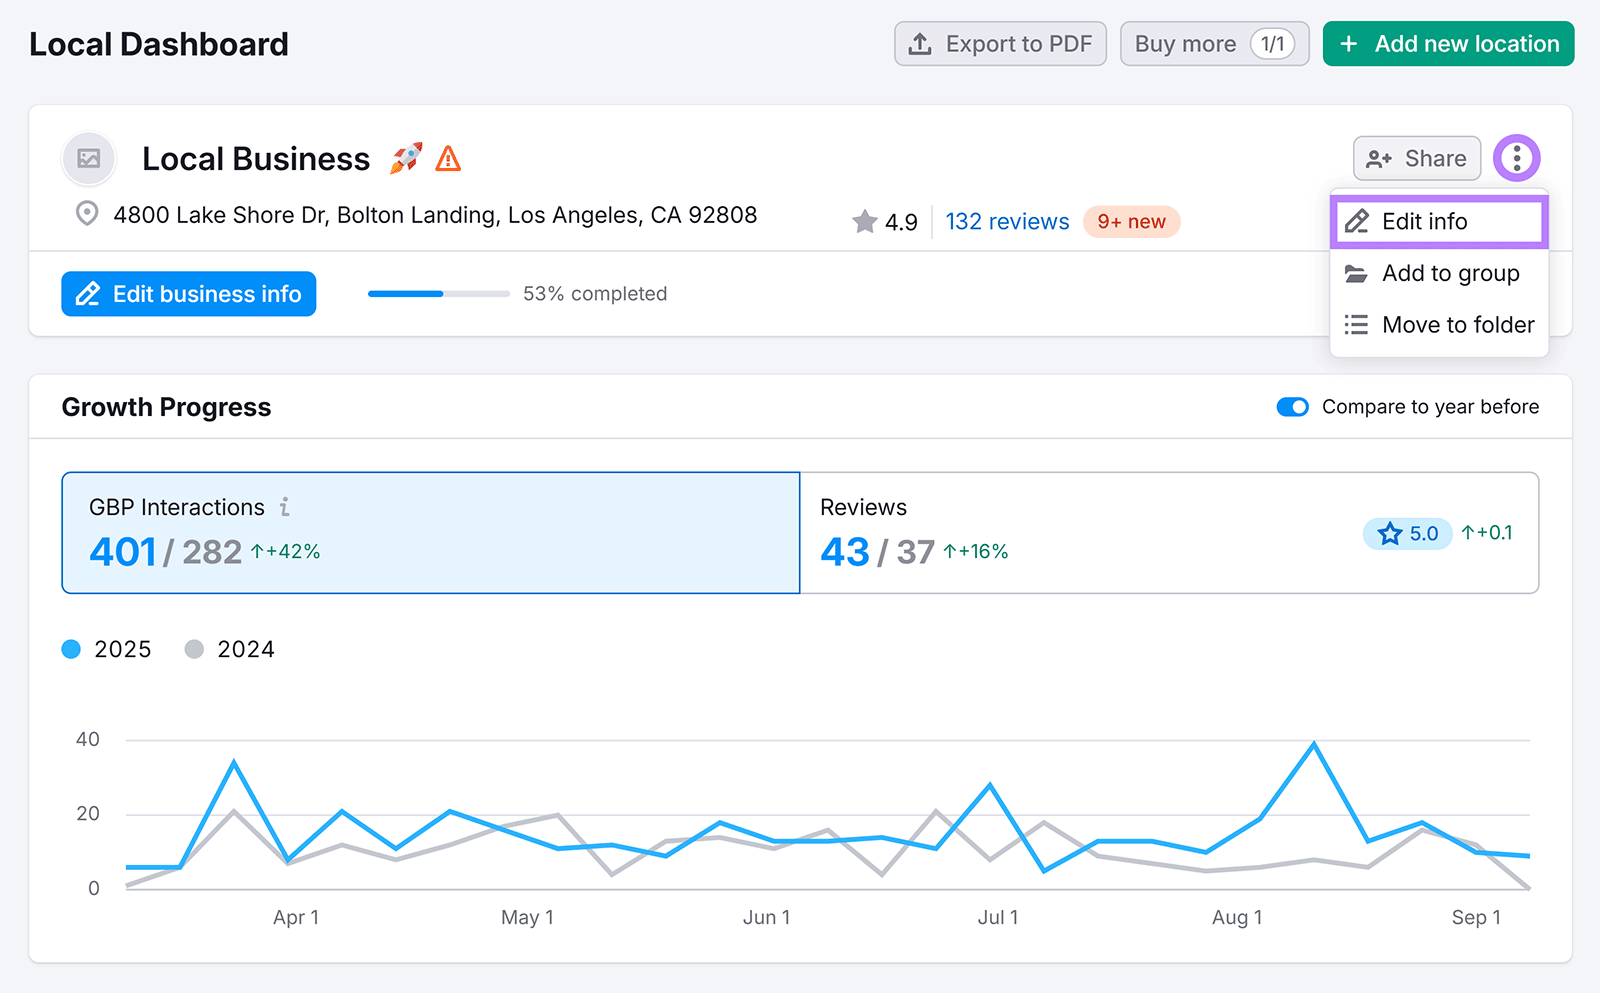Select the 2024 legend dot
The height and width of the screenshot is (993, 1600).
pos(194,649)
